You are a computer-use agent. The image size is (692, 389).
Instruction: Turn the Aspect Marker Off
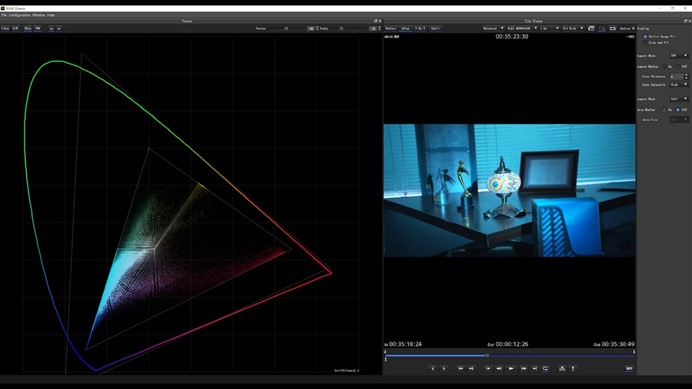coord(678,67)
